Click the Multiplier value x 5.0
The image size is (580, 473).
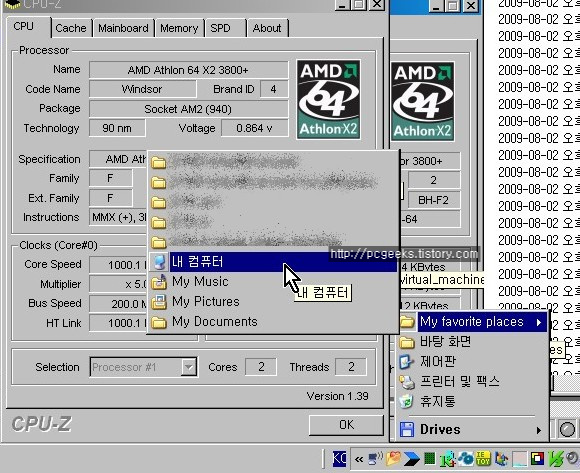[x=118, y=284]
